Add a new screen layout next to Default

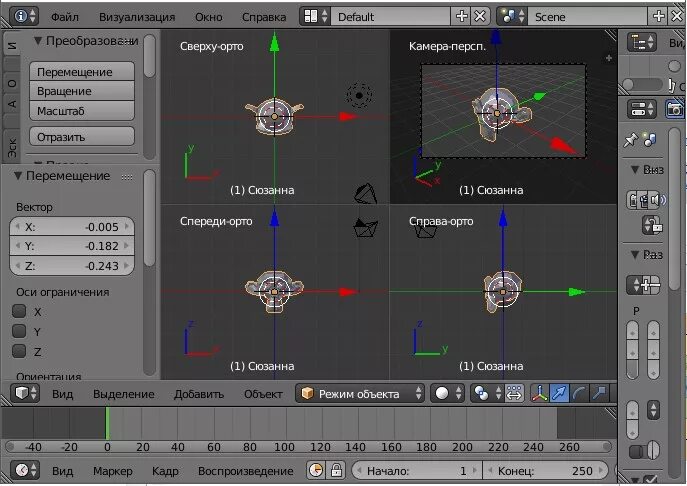pos(461,17)
